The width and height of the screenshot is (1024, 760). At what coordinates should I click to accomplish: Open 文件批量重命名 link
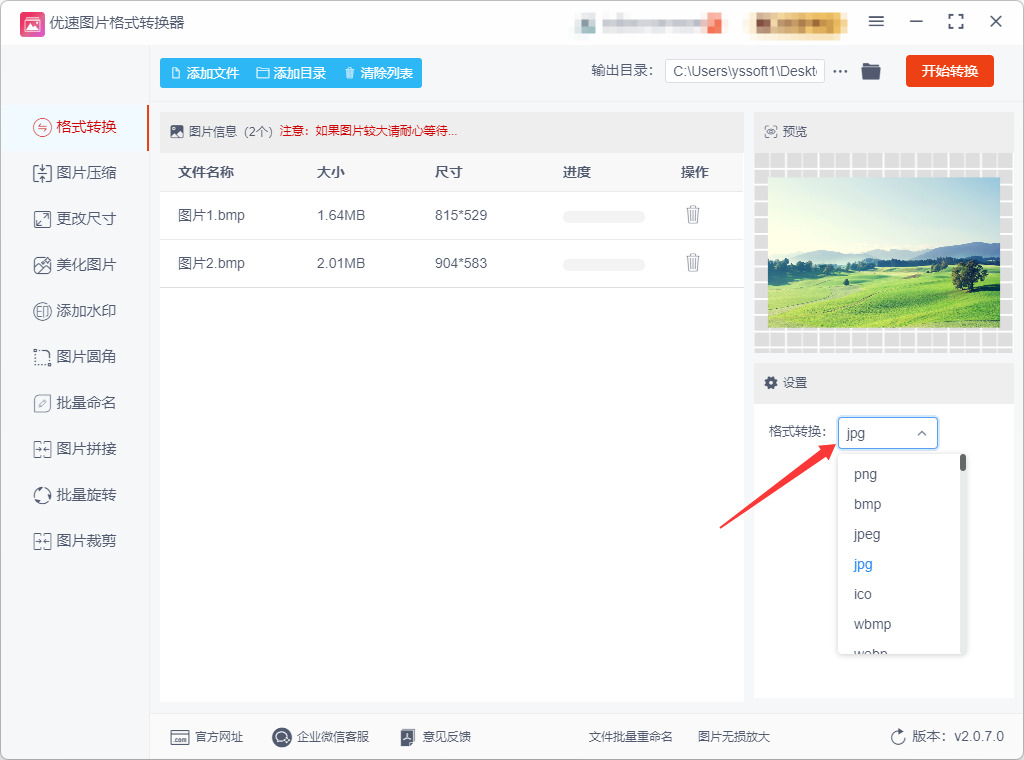(630, 737)
